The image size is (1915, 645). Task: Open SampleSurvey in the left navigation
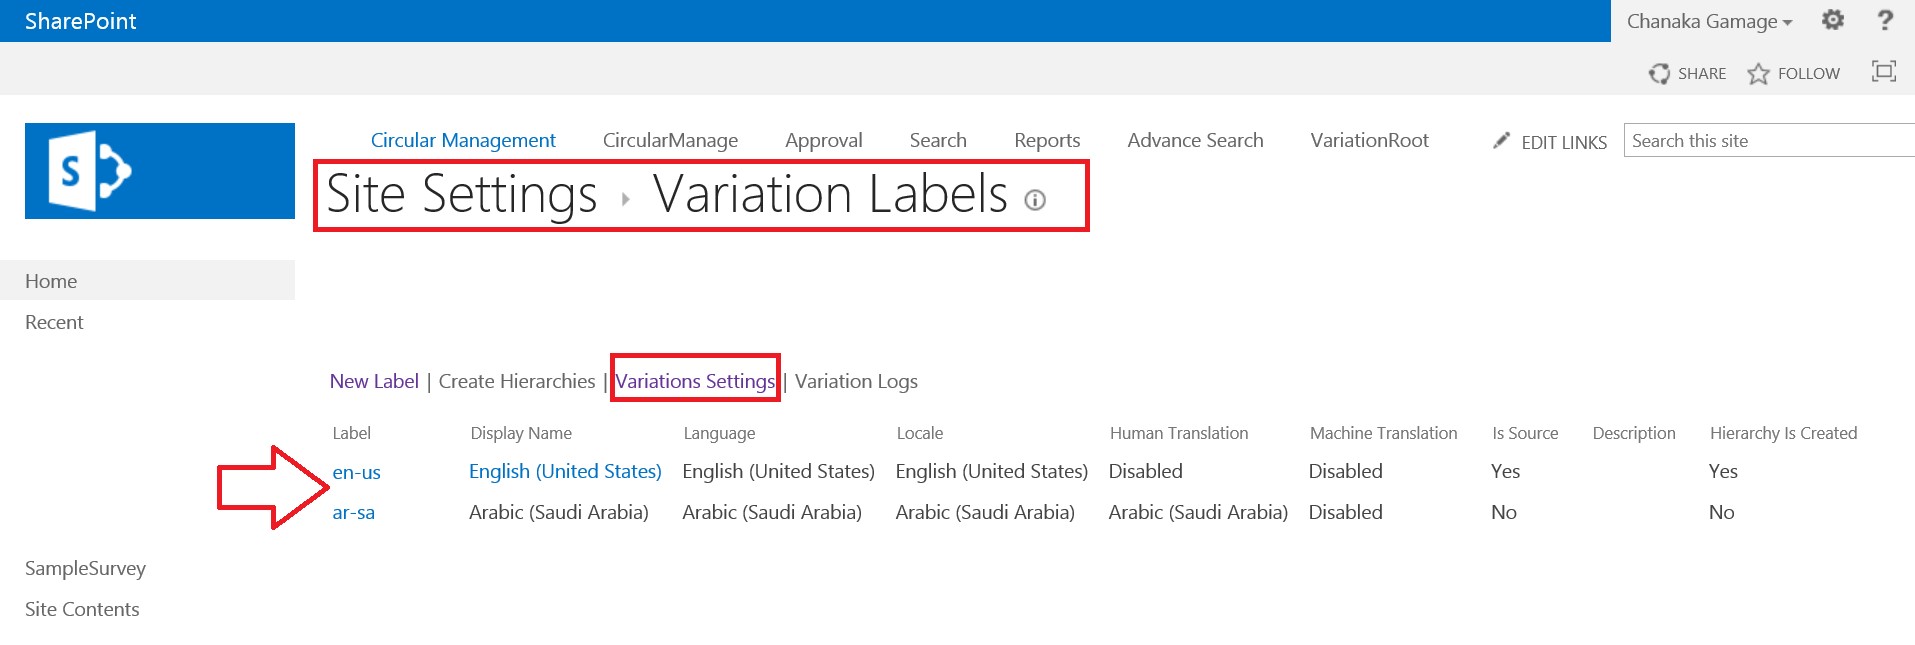(85, 569)
